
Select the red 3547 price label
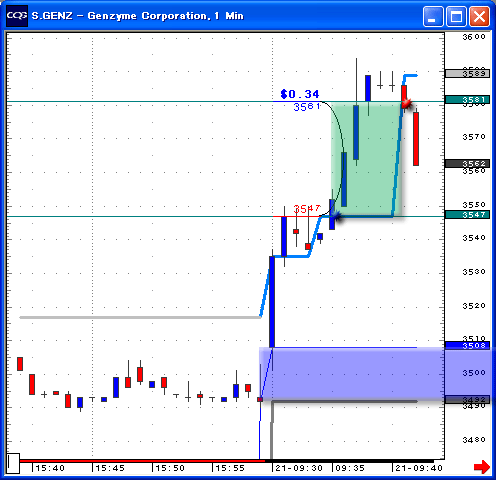[307, 209]
